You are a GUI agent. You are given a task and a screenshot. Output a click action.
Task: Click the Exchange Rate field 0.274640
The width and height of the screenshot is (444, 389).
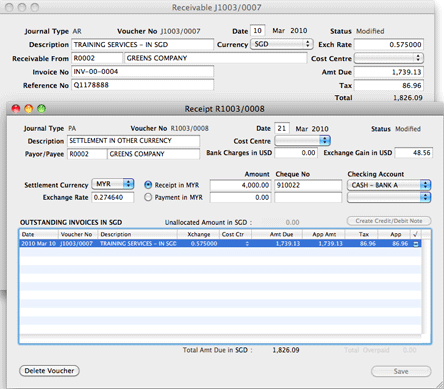coord(113,197)
